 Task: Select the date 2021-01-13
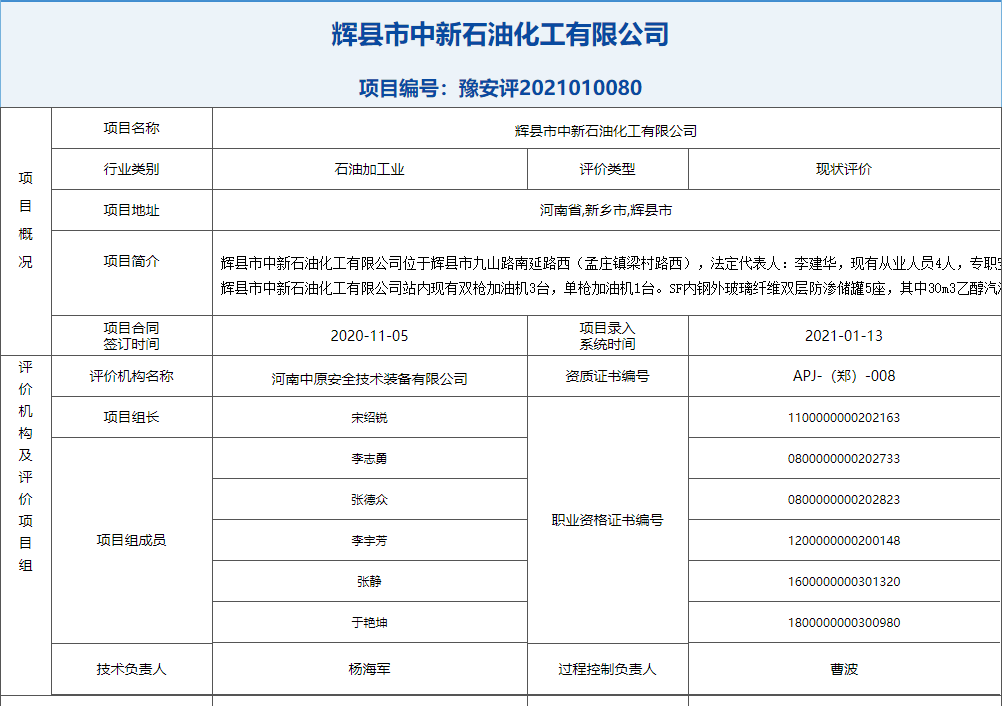(844, 335)
